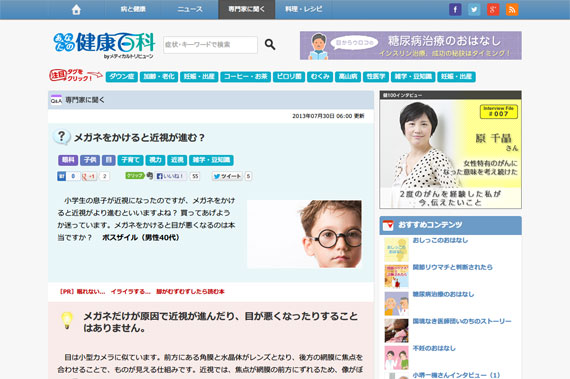Focus the keyword search input field
This screenshot has height=379, width=570.
pyautogui.click(x=210, y=45)
